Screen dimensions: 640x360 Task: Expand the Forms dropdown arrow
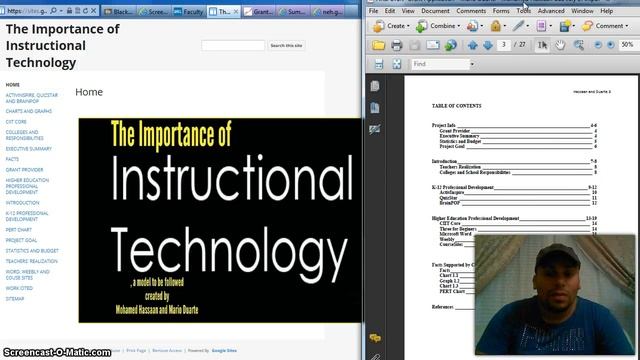[x=551, y=26]
